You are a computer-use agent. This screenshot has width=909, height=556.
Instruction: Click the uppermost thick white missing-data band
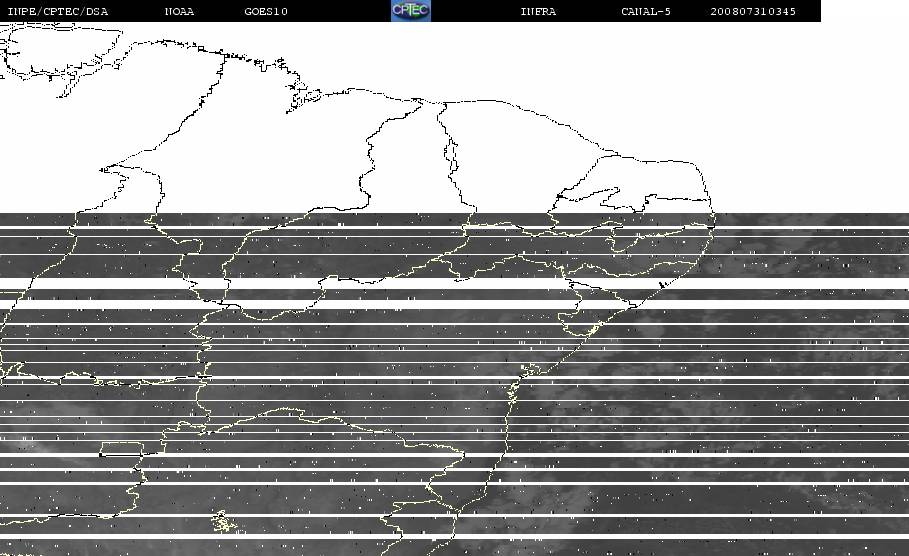point(454,284)
